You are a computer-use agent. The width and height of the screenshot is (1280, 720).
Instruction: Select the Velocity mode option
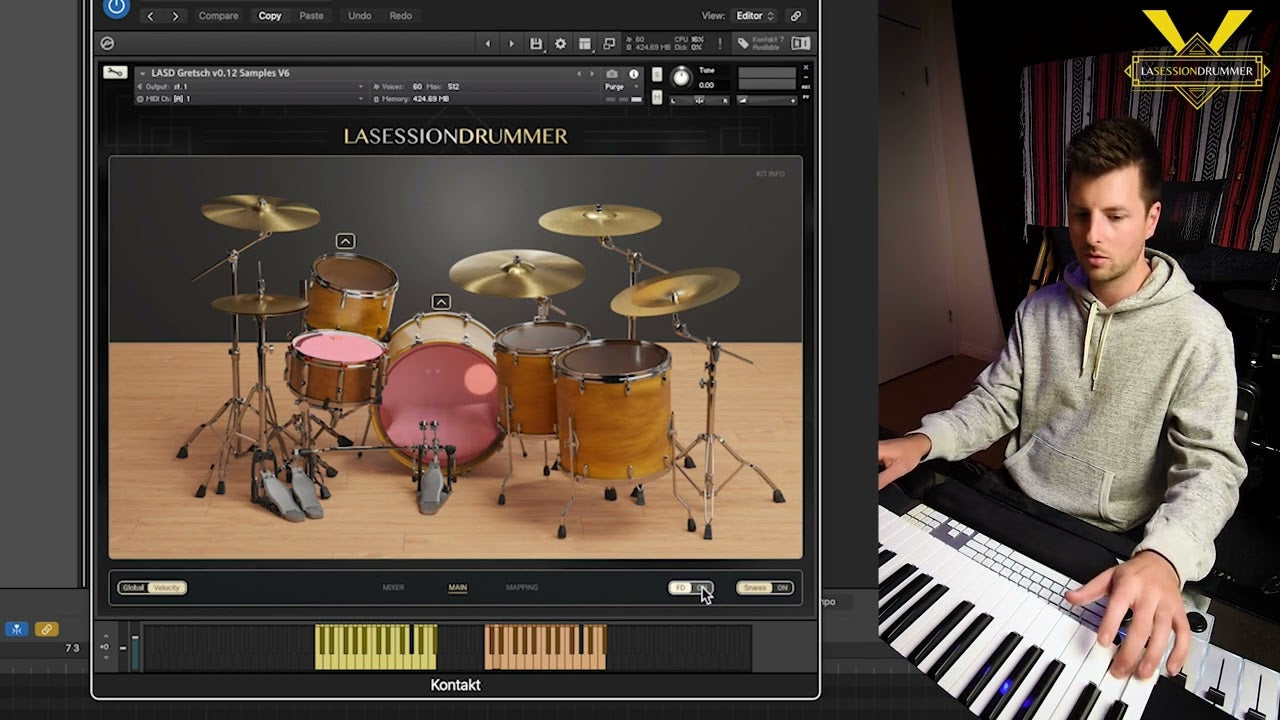167,588
